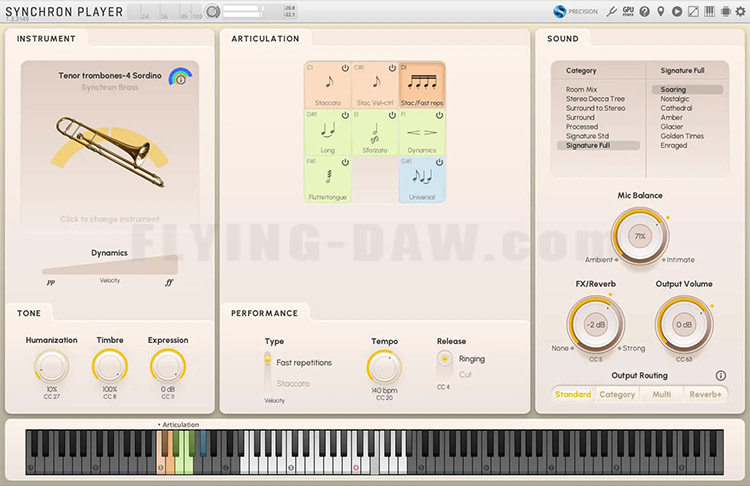Click the Tempo knob
Image resolution: width=750 pixels, height=486 pixels.
tap(384, 367)
